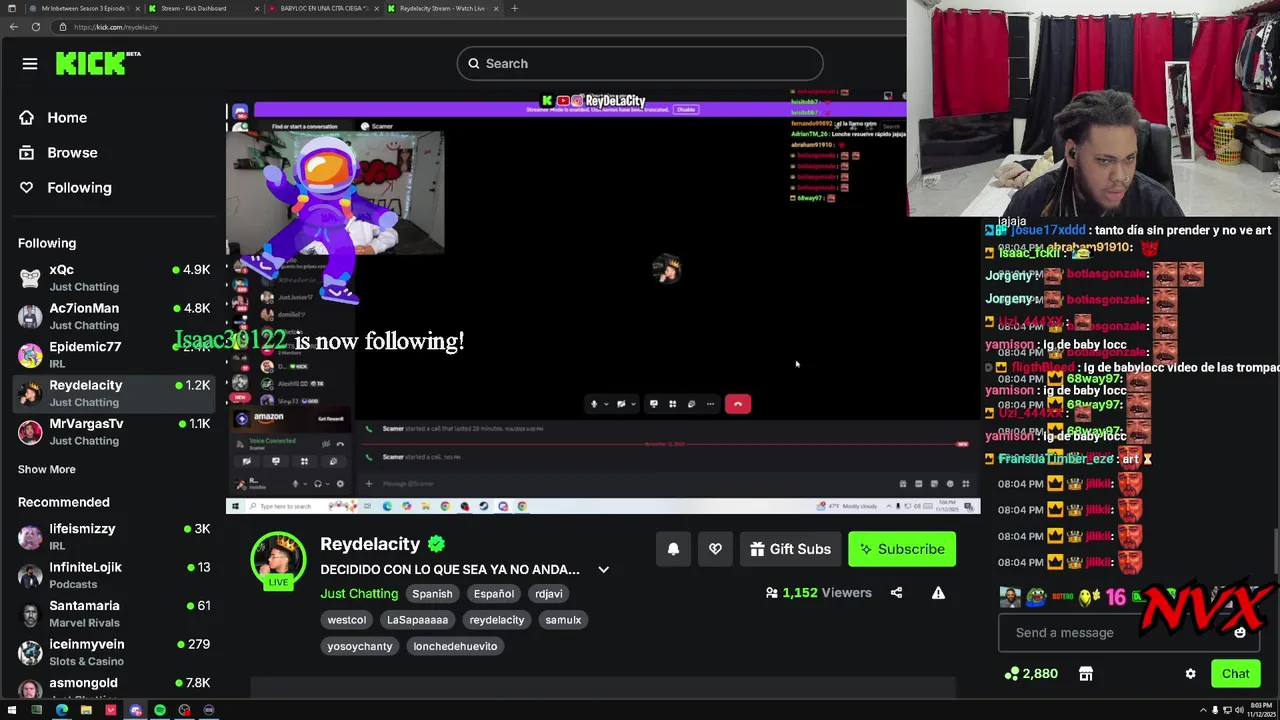Open Microsoft Edge from taskbar
The height and width of the screenshot is (720, 1280).
tap(62, 710)
